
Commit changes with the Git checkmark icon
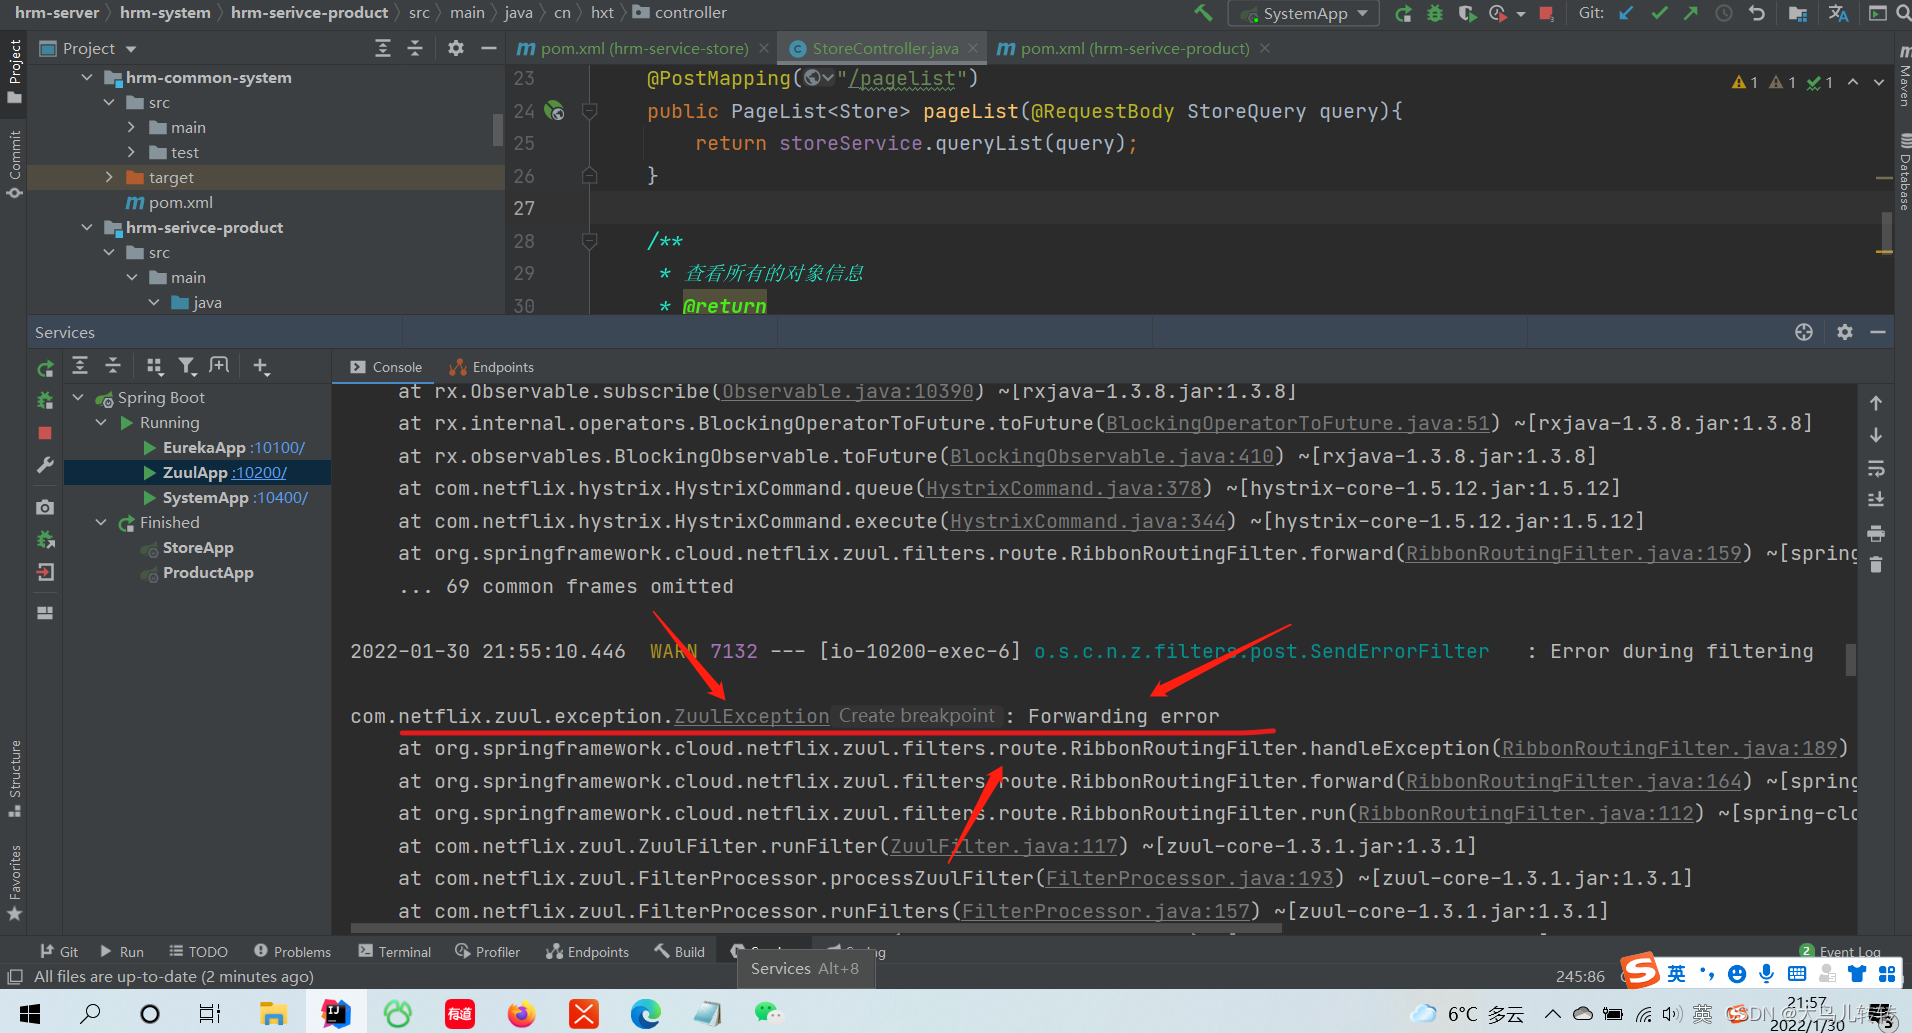coord(1660,13)
